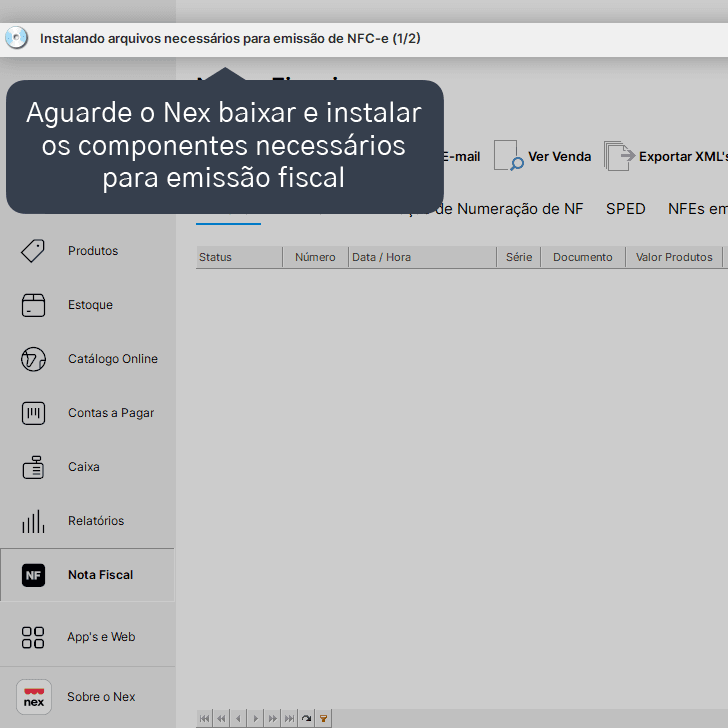Image resolution: width=728 pixels, height=728 pixels.
Task: Sort by the Data / Hora column header
Action: tap(422, 257)
